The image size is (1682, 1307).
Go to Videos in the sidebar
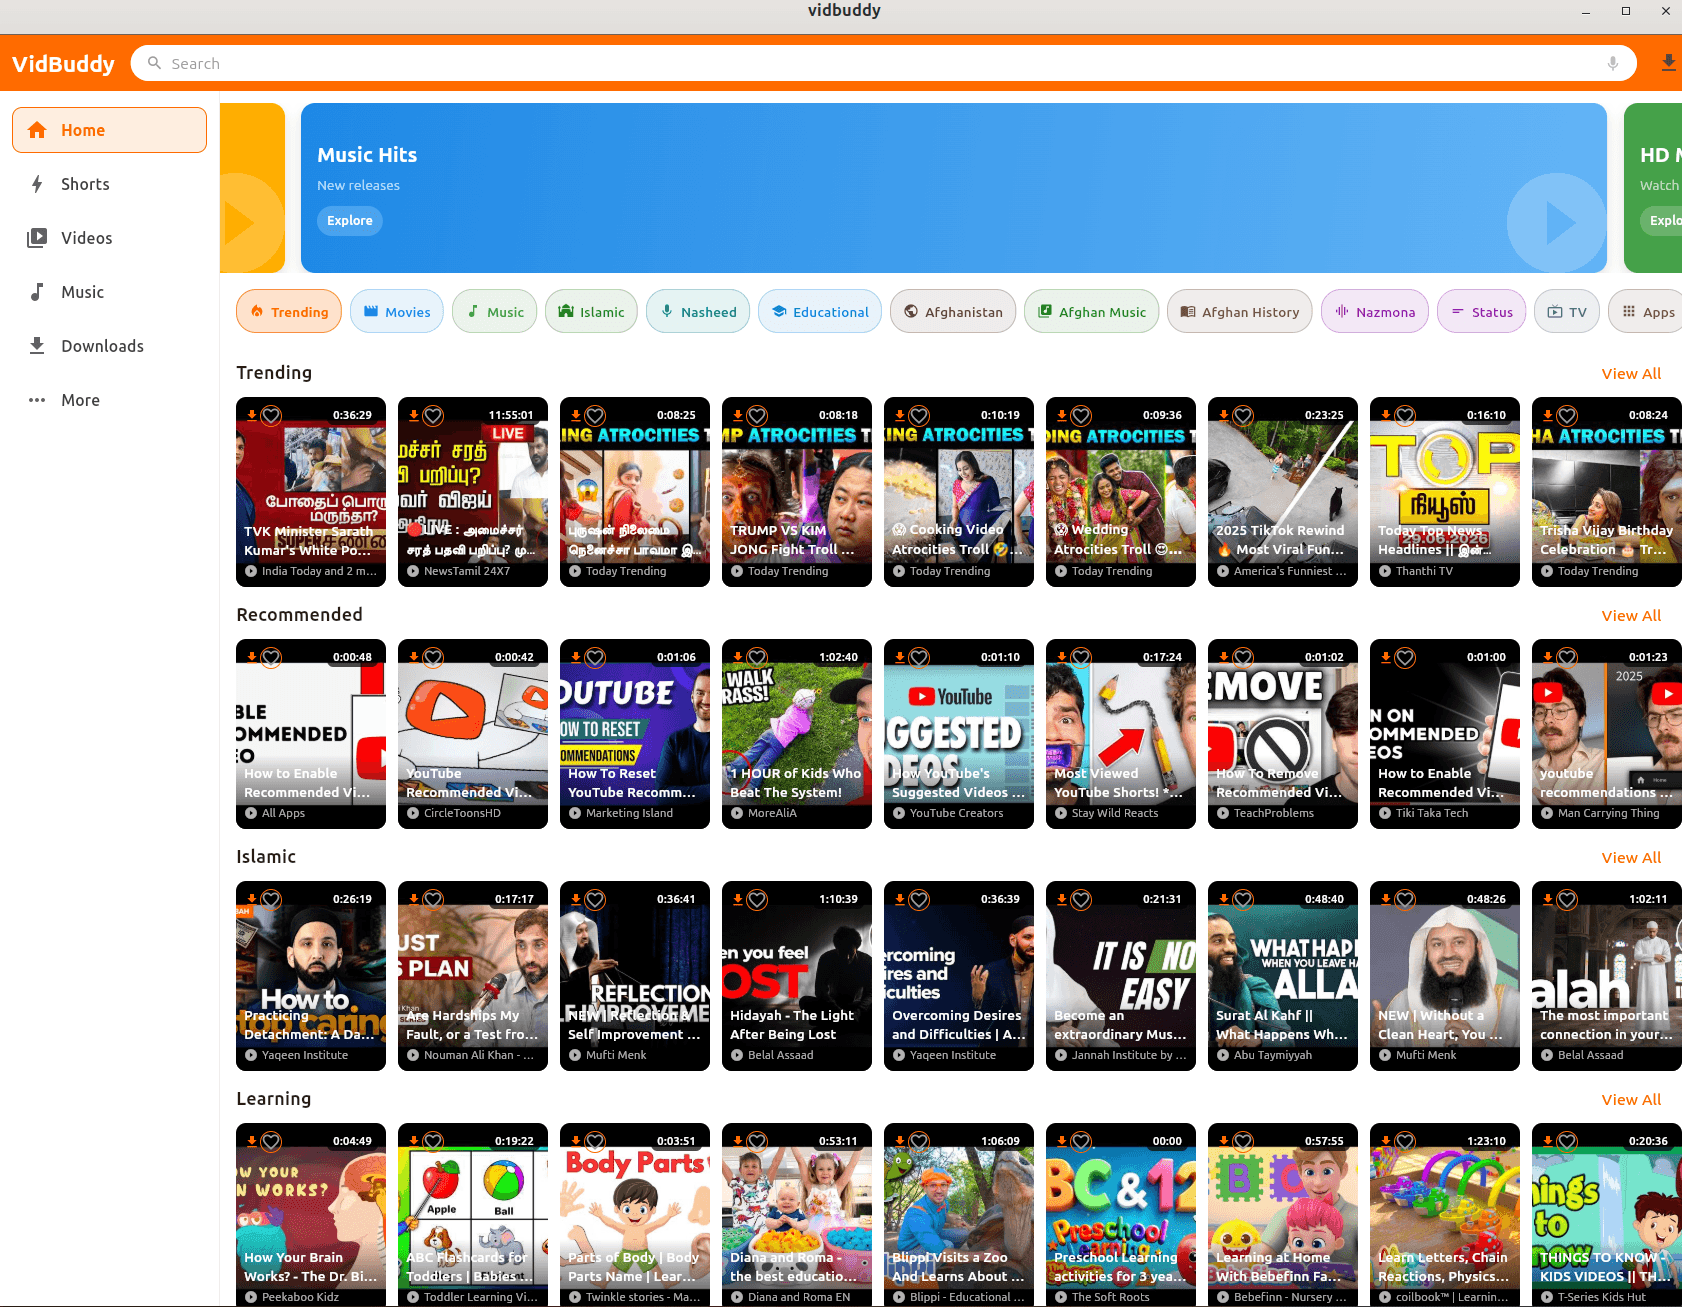[109, 238]
